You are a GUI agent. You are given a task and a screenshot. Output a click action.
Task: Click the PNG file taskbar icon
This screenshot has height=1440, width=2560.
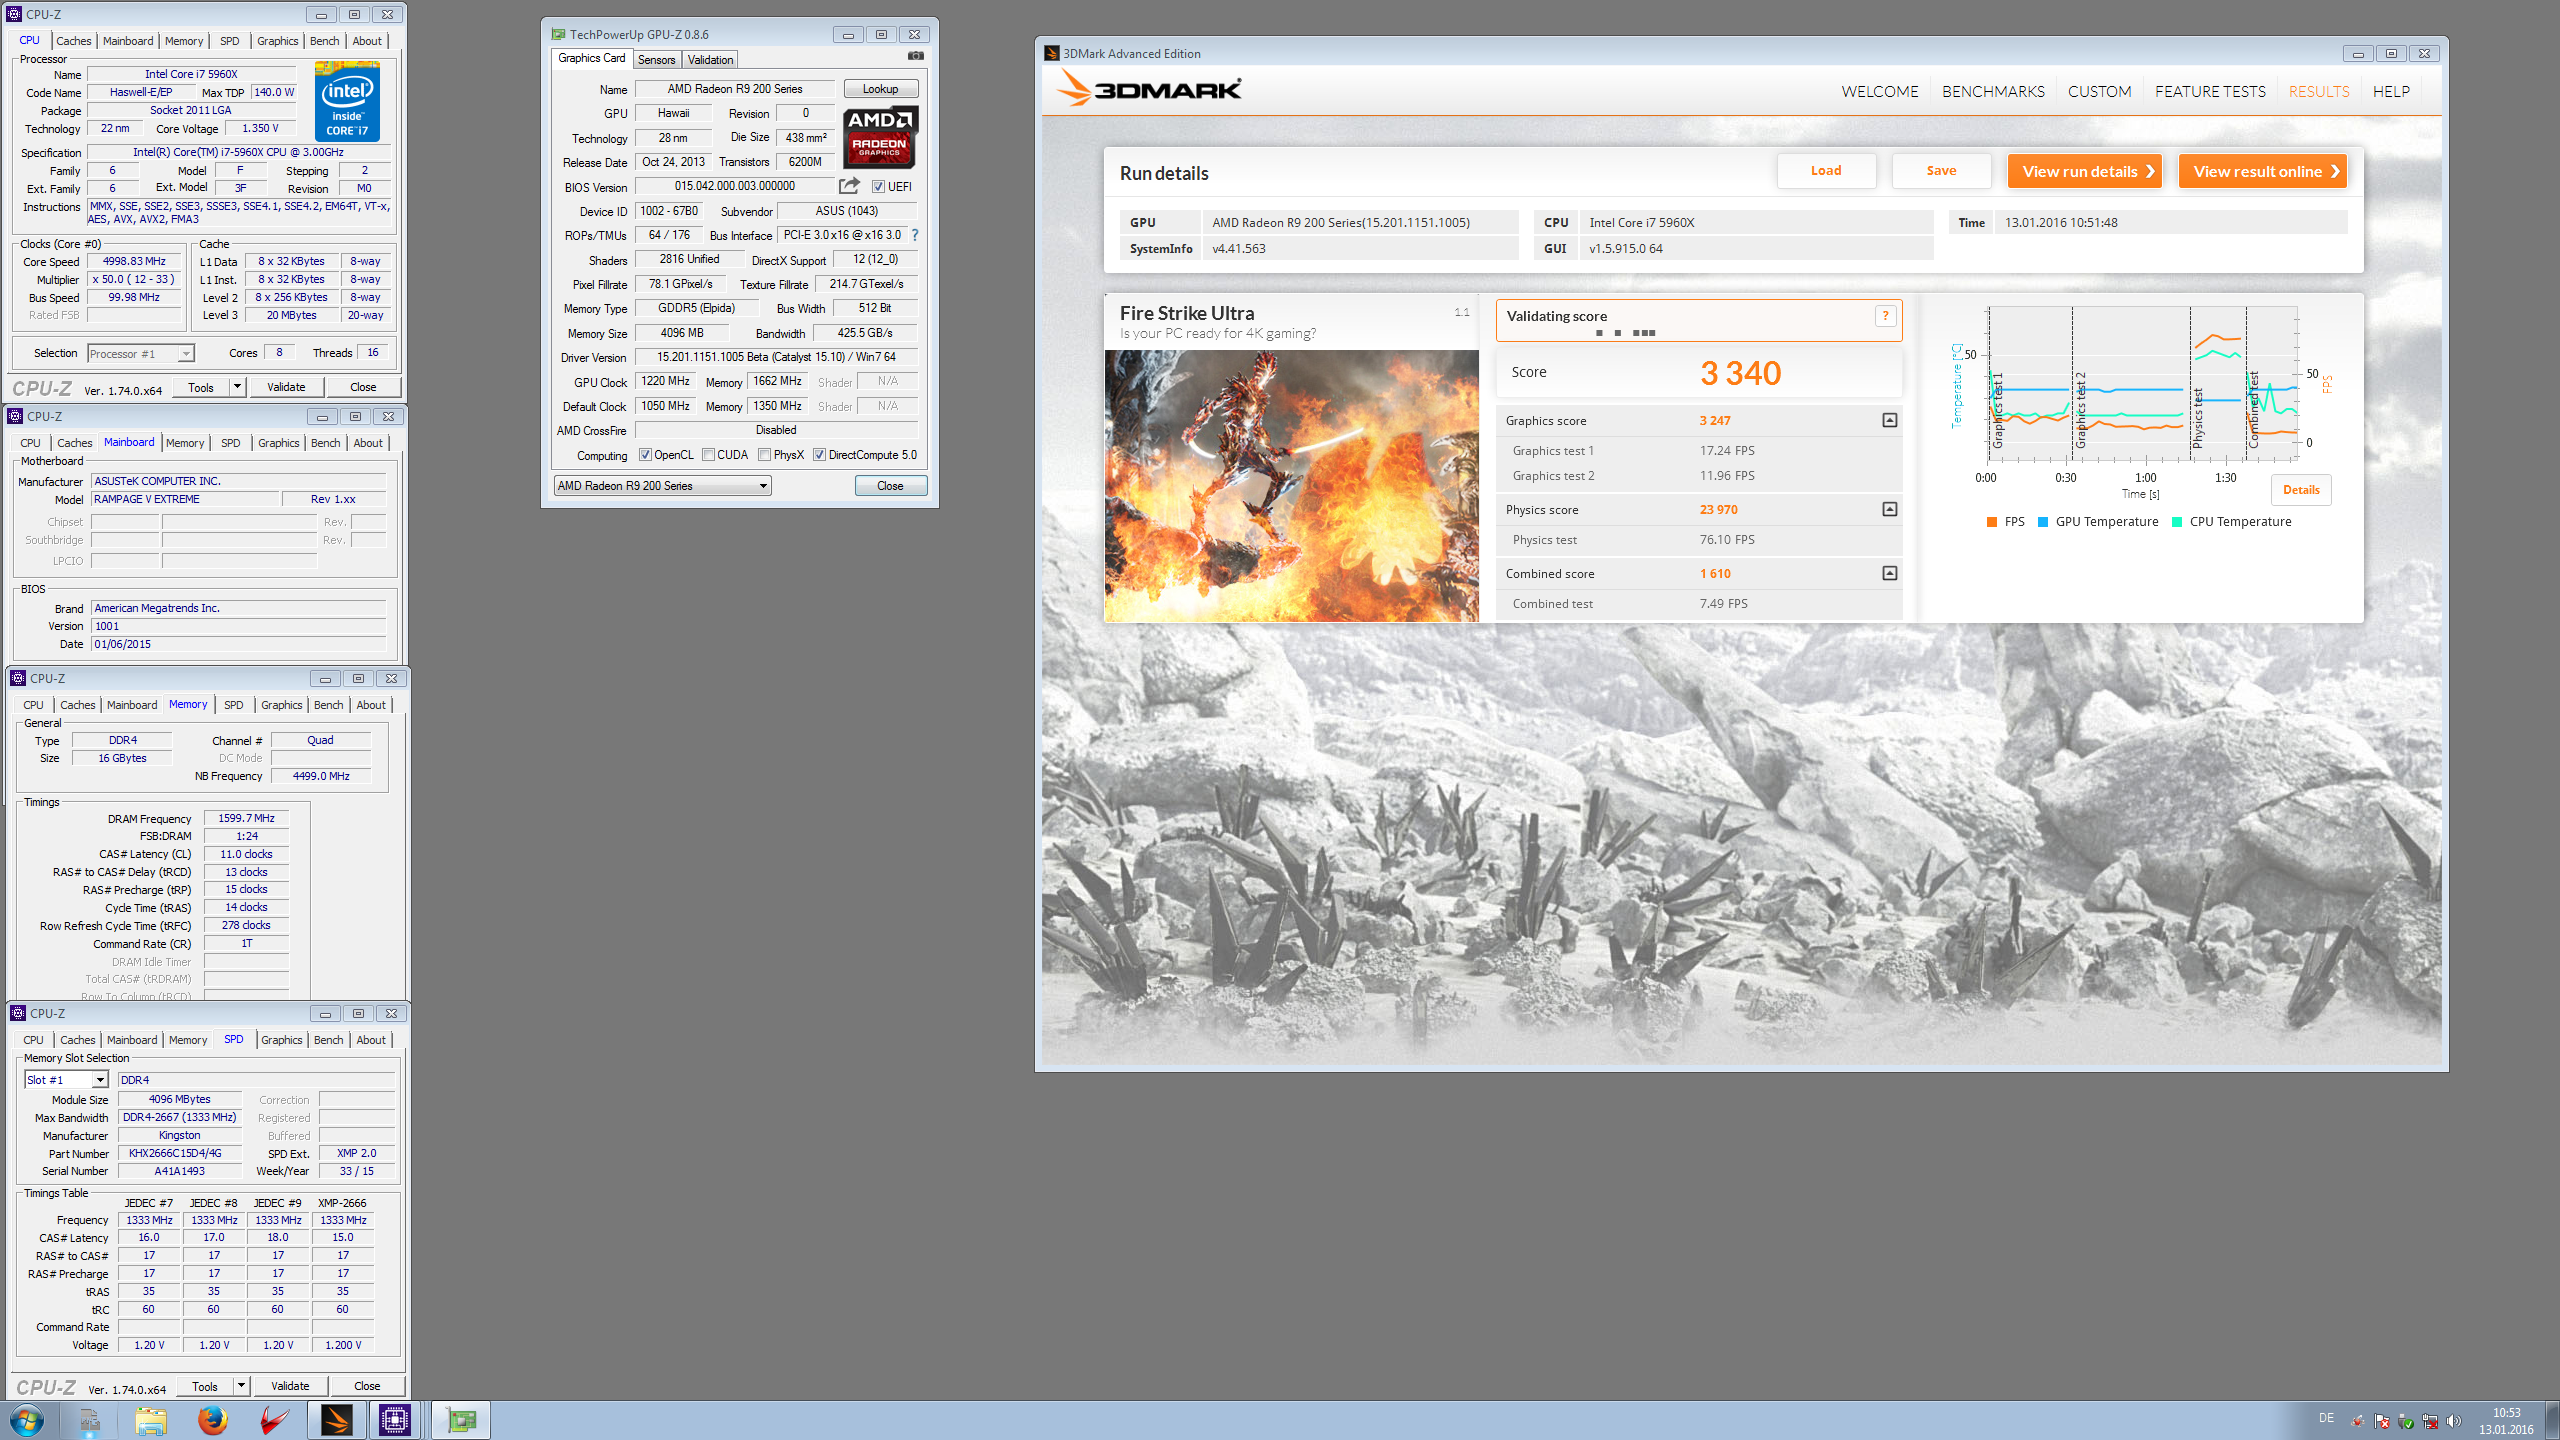(x=89, y=1420)
